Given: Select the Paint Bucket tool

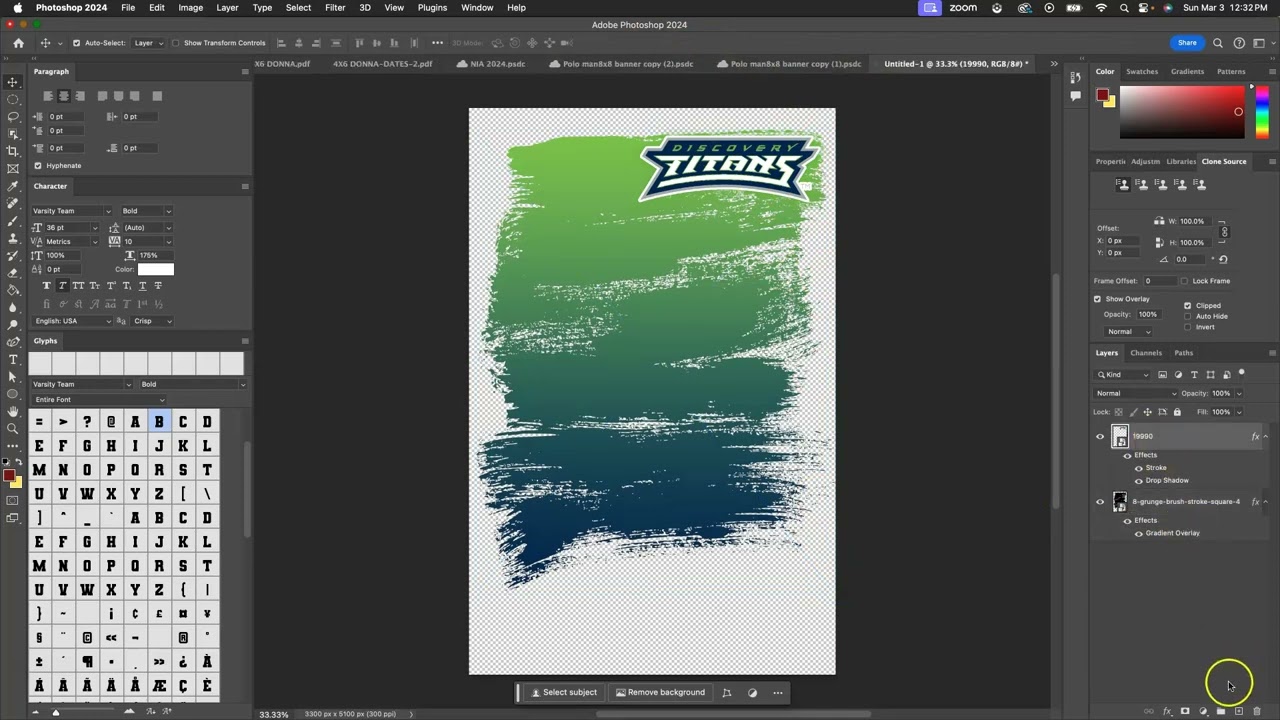Looking at the screenshot, I should tap(13, 290).
